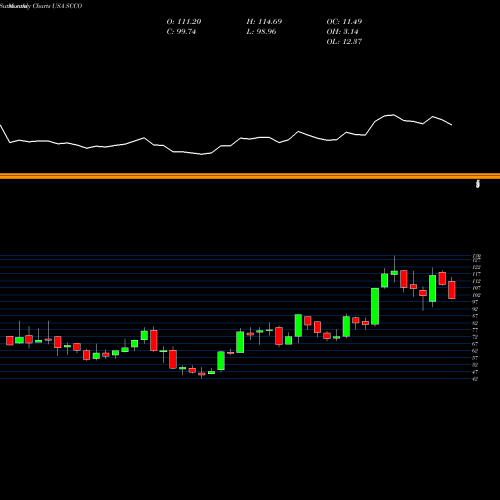Click the 42 price axis label
500x500 pixels.
[x=475, y=379]
